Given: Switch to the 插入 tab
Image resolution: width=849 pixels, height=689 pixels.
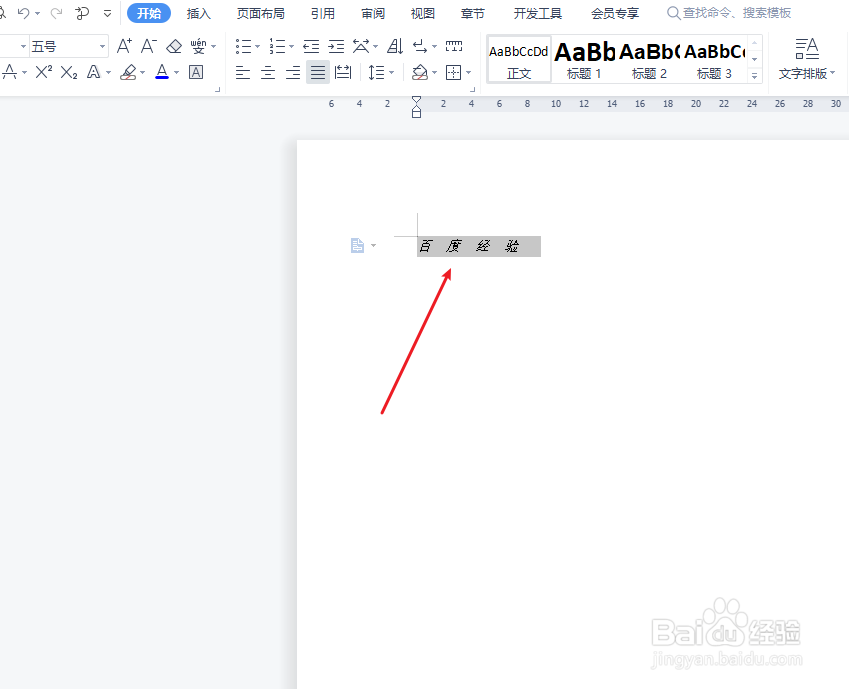Looking at the screenshot, I should pos(199,13).
